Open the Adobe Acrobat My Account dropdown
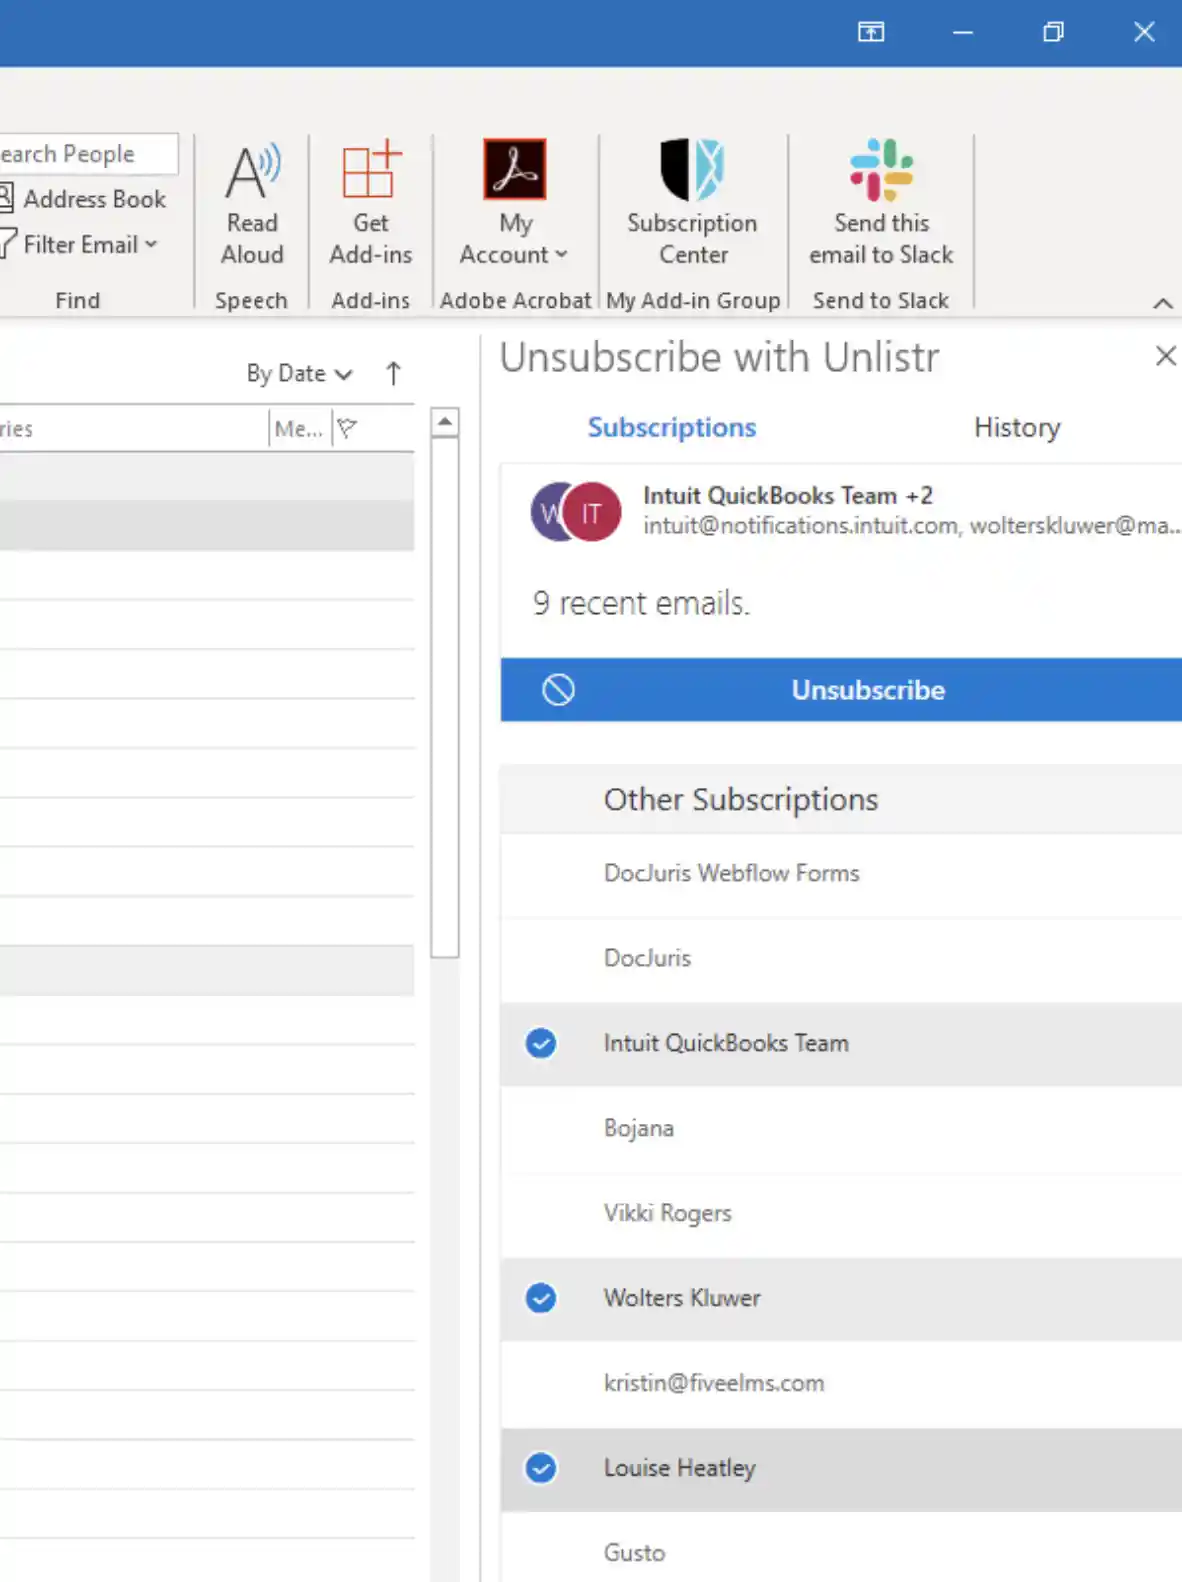This screenshot has height=1582, width=1182. pos(514,204)
